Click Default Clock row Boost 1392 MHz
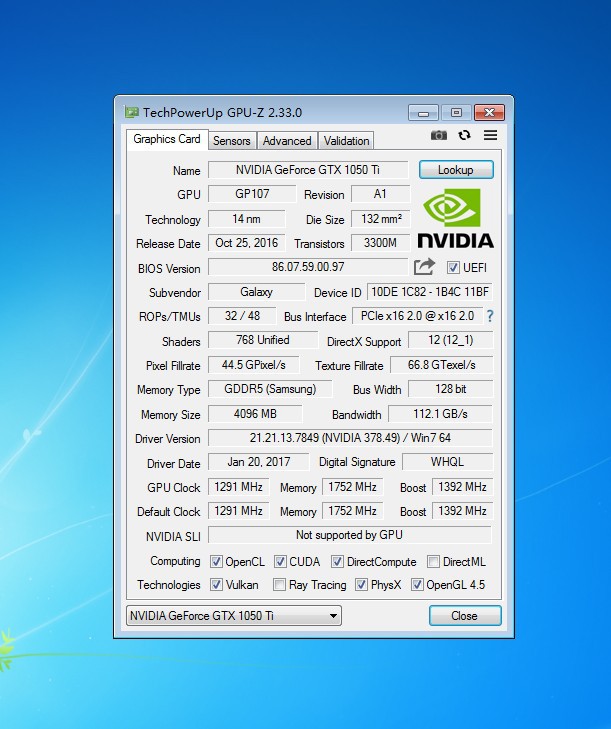The image size is (611, 729). 462,511
